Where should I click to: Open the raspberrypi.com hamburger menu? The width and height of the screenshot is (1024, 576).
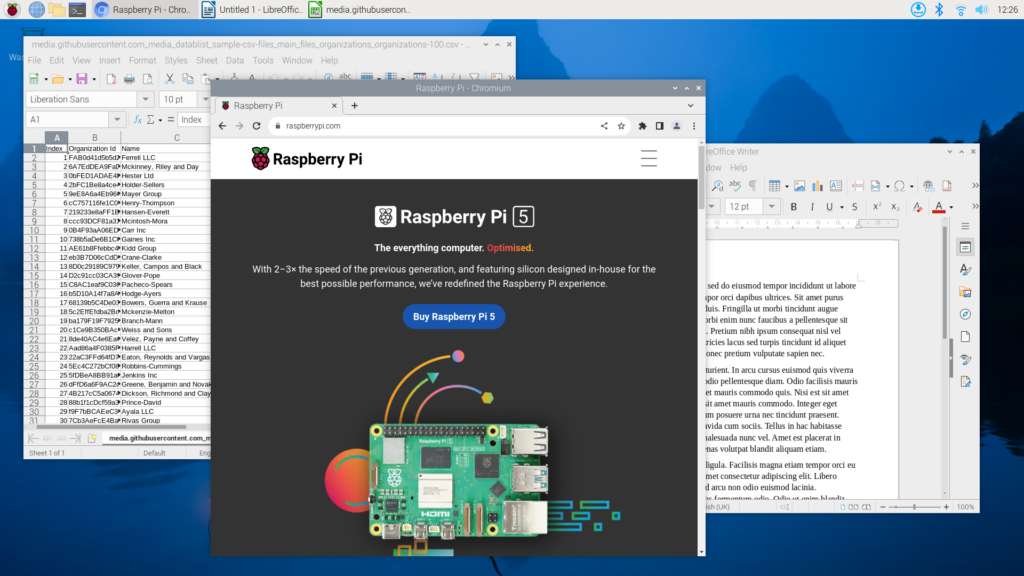648,158
